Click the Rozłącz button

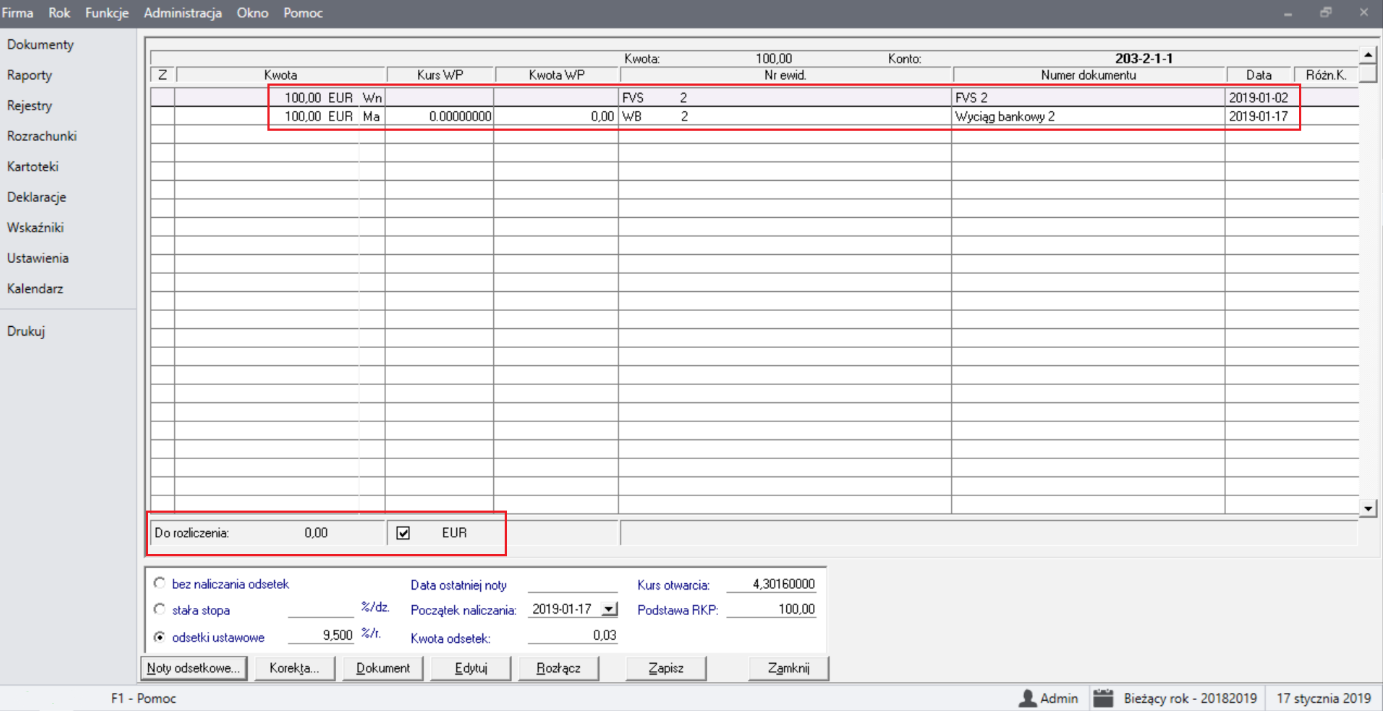pos(559,668)
